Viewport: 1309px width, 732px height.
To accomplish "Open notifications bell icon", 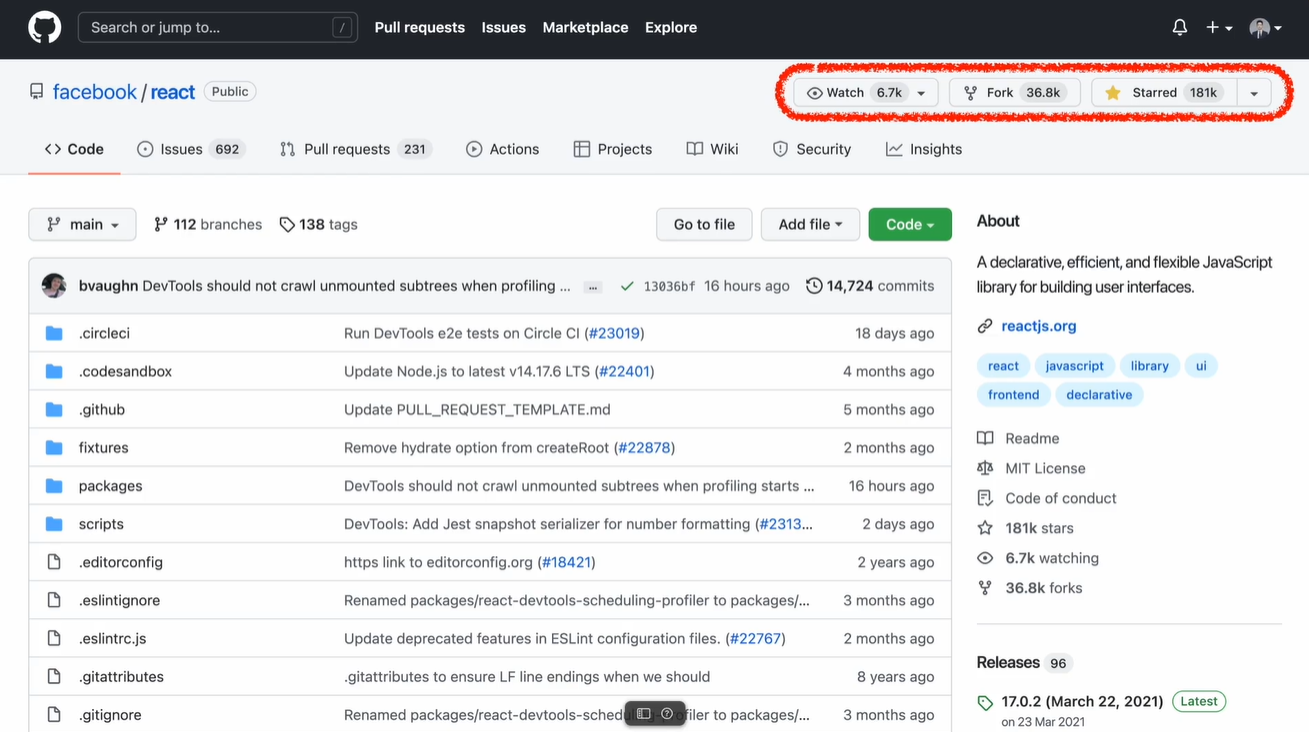I will [1180, 27].
